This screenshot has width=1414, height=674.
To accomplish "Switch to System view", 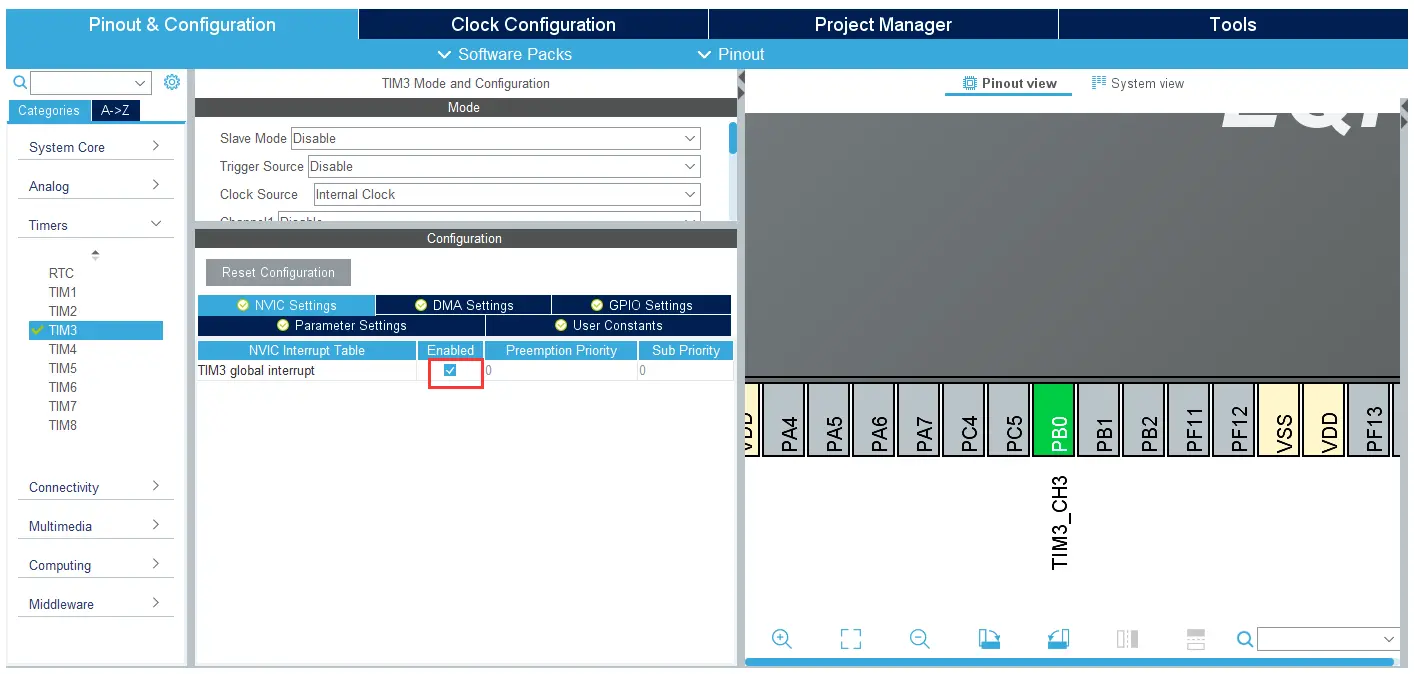I will 1138,83.
